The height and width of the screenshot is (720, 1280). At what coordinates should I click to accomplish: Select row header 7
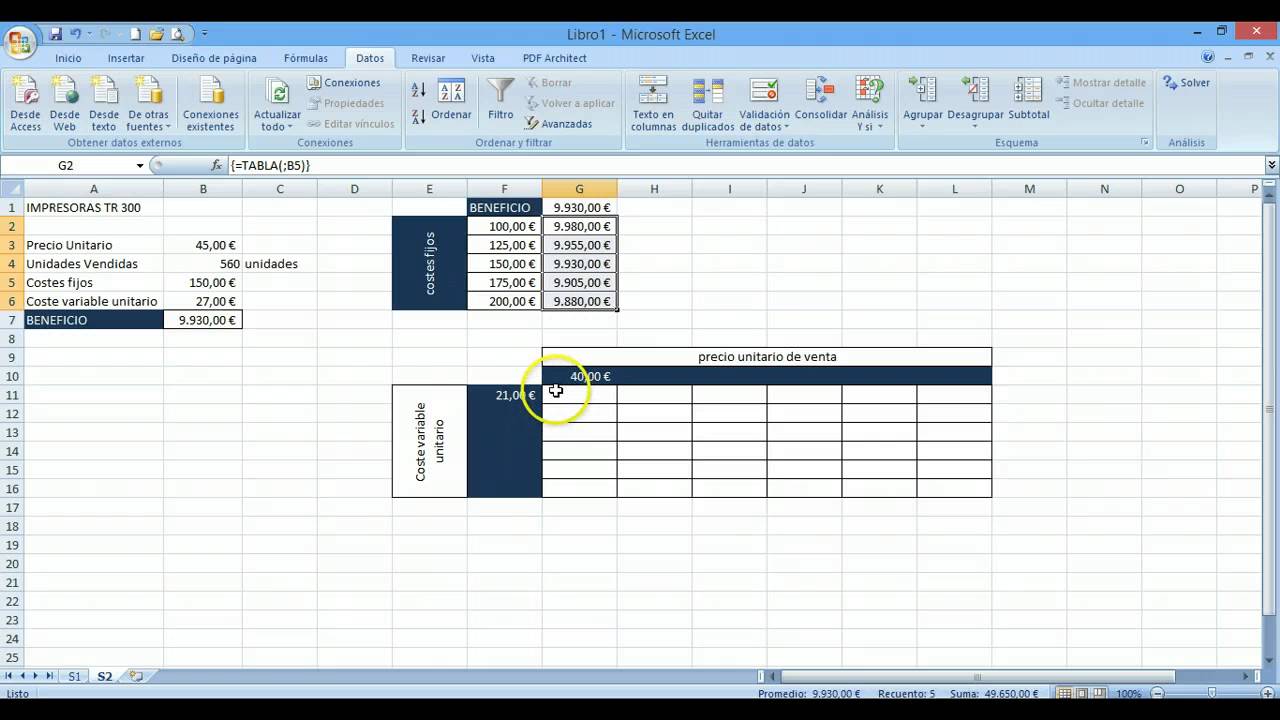[x=12, y=320]
